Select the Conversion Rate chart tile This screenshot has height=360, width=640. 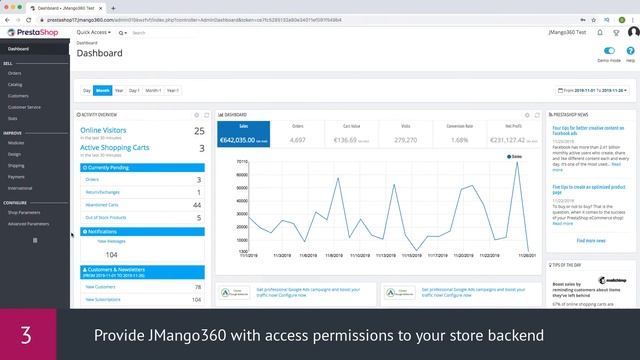[x=460, y=134]
